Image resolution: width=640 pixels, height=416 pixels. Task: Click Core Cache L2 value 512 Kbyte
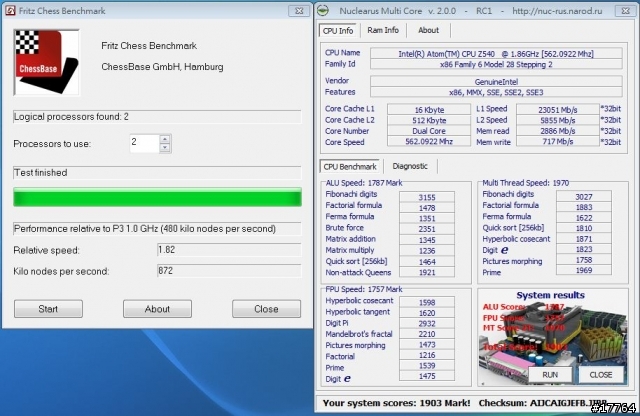click(429, 120)
